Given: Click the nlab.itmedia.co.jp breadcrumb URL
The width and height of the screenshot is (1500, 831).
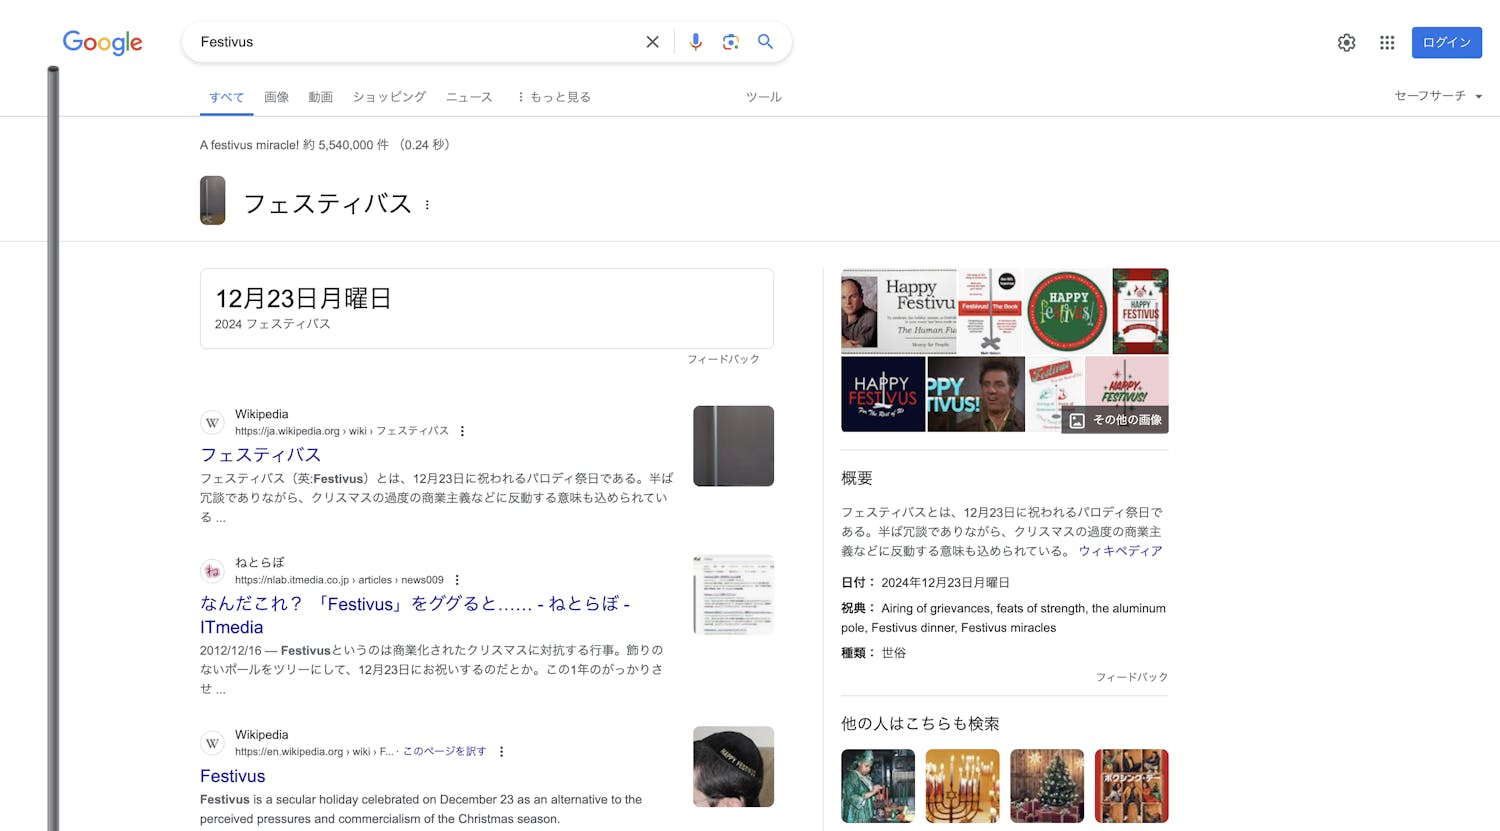Looking at the screenshot, I should 339,580.
